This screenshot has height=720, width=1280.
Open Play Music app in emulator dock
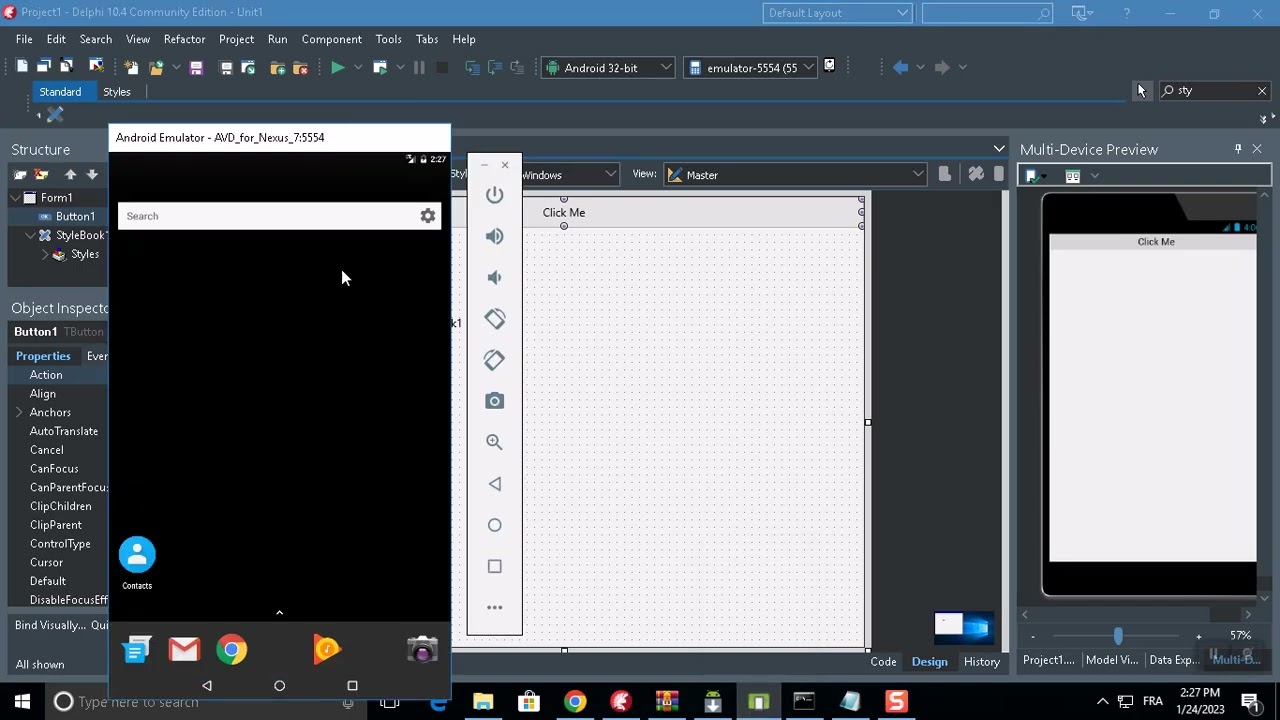pyautogui.click(x=327, y=650)
